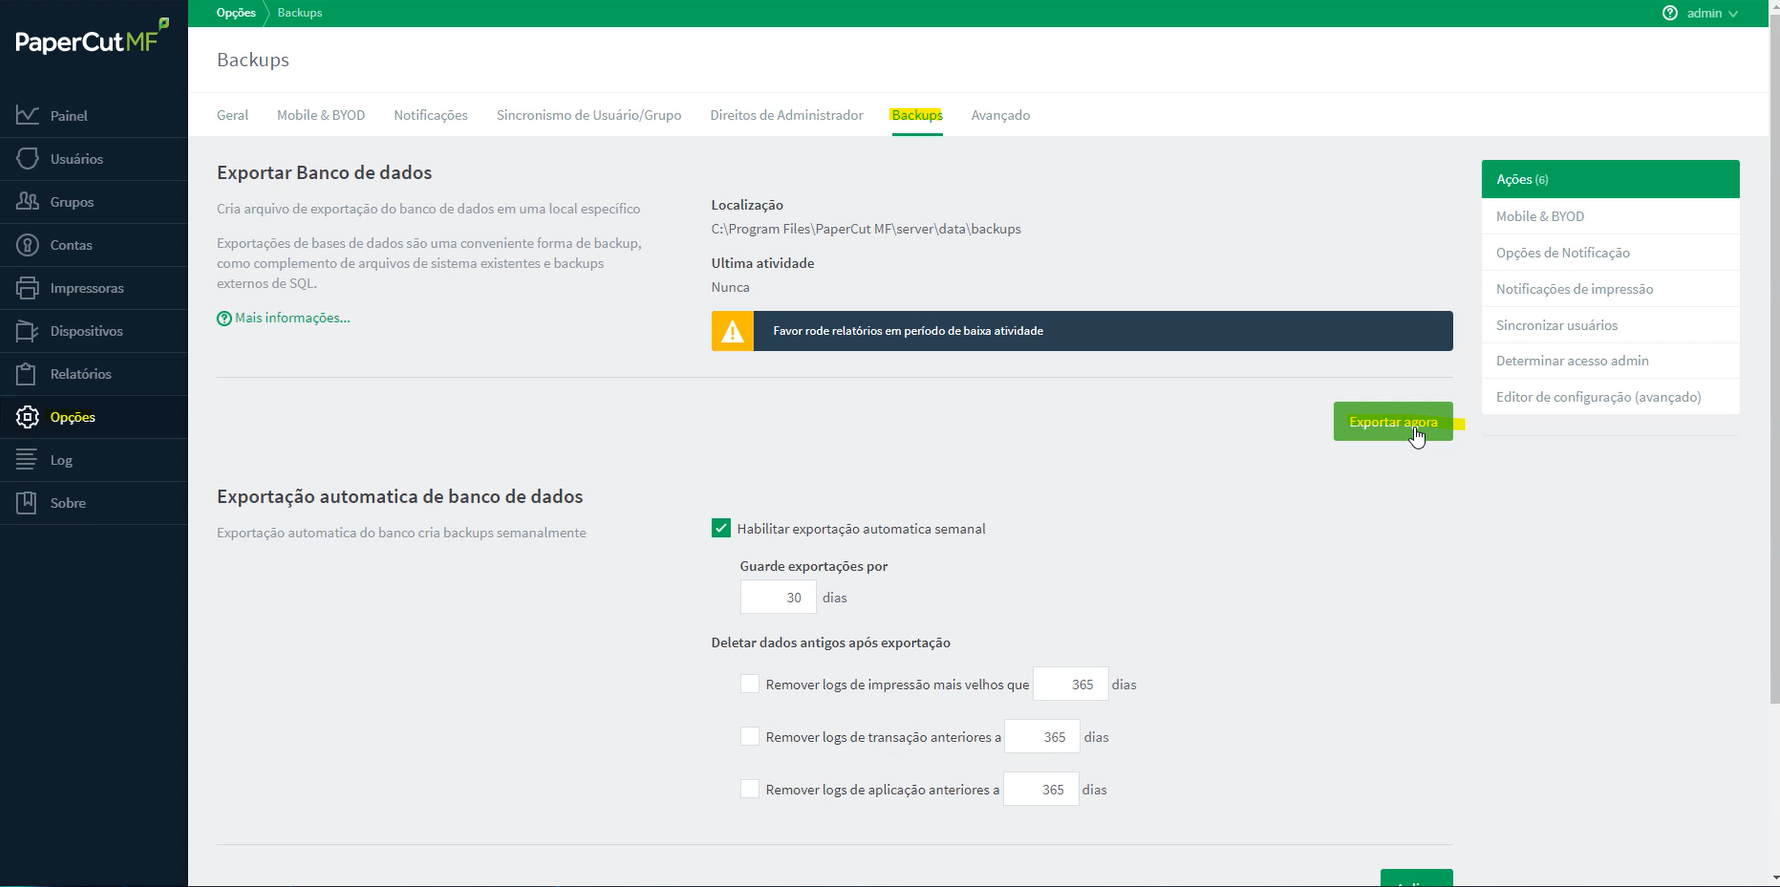Open Editor de configuração (avançado) action

1610,396
